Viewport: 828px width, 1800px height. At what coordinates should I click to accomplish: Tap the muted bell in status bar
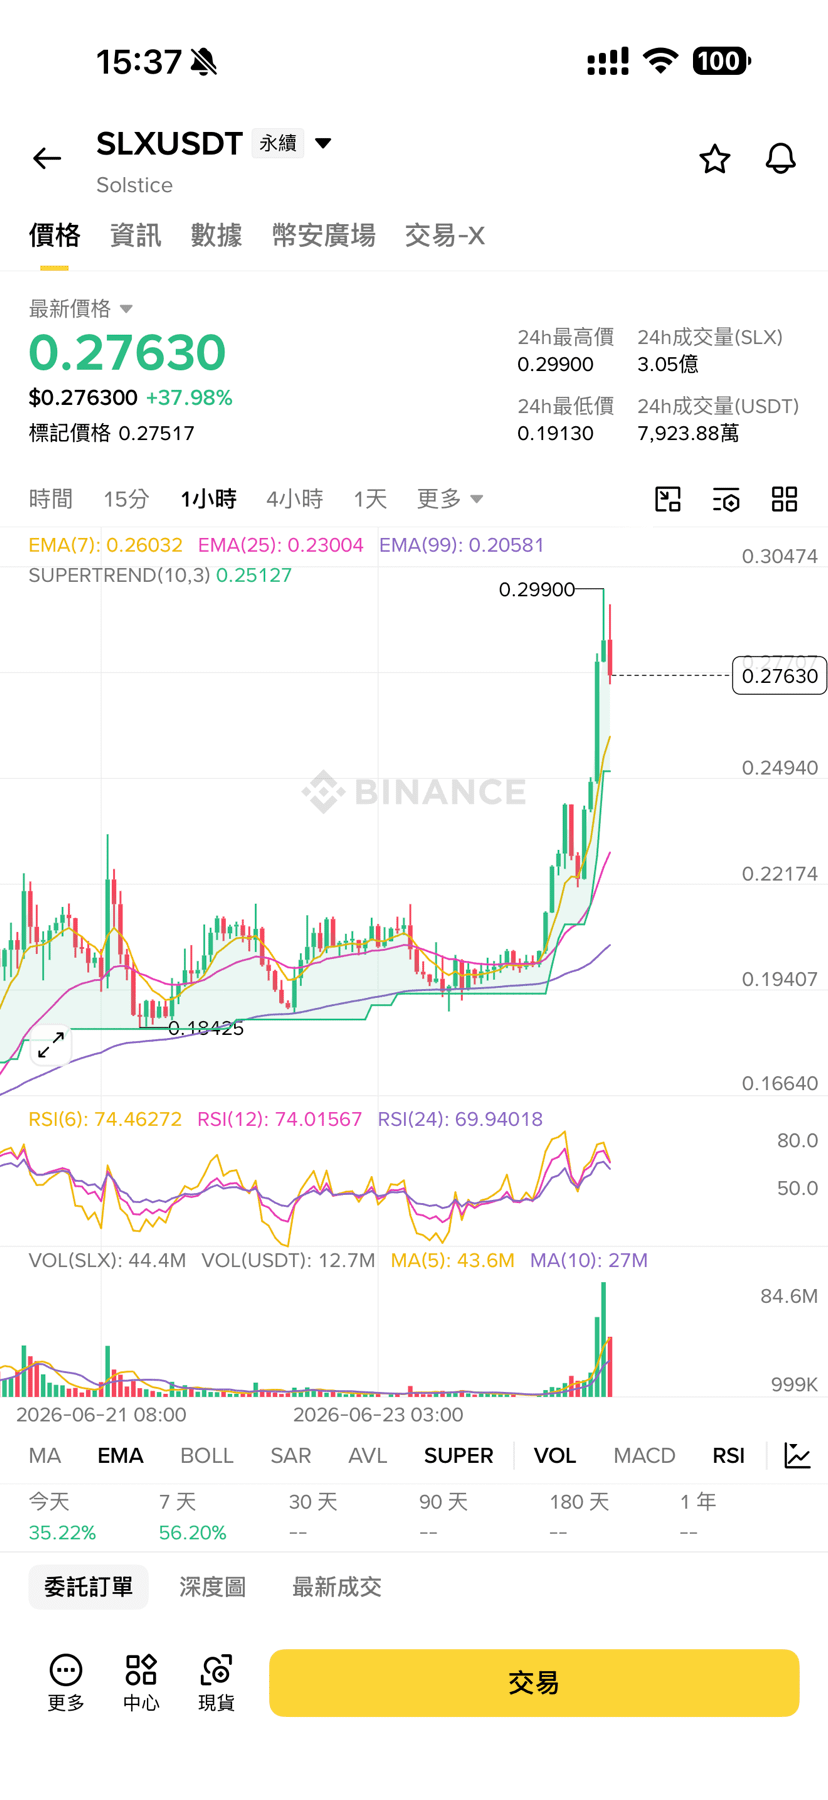click(204, 62)
